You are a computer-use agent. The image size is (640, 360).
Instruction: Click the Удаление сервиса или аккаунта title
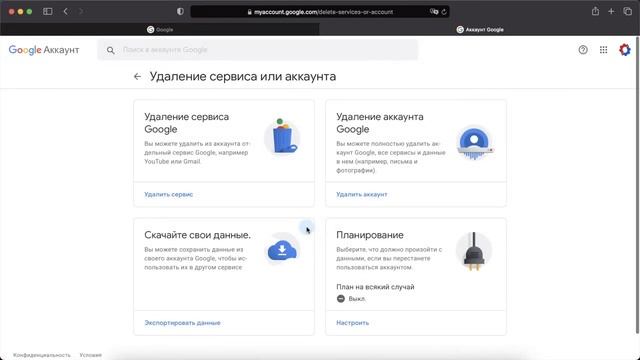tap(243, 76)
